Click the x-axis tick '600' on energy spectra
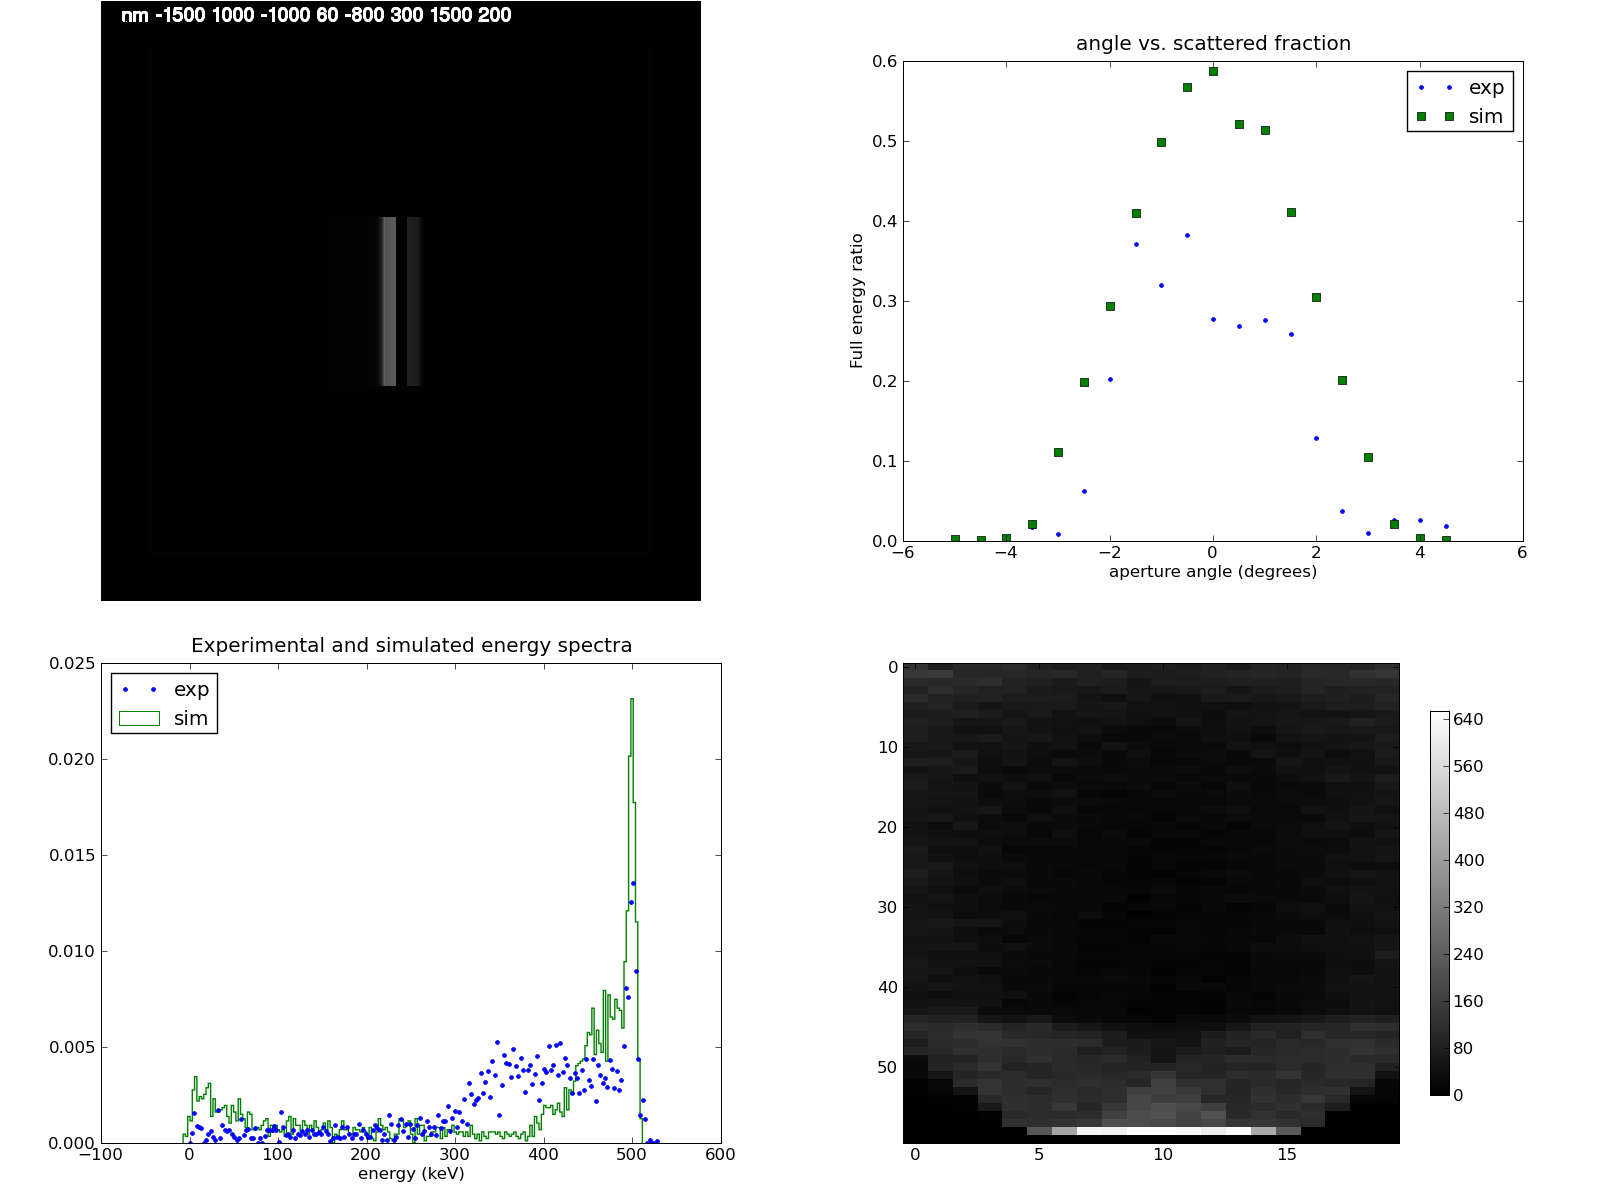 coord(720,1155)
